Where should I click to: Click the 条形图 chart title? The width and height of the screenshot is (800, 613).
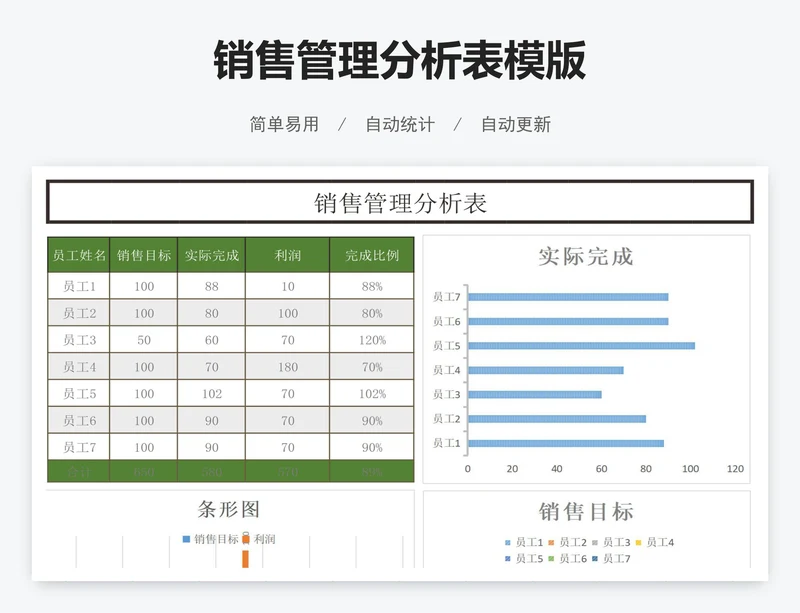(229, 509)
